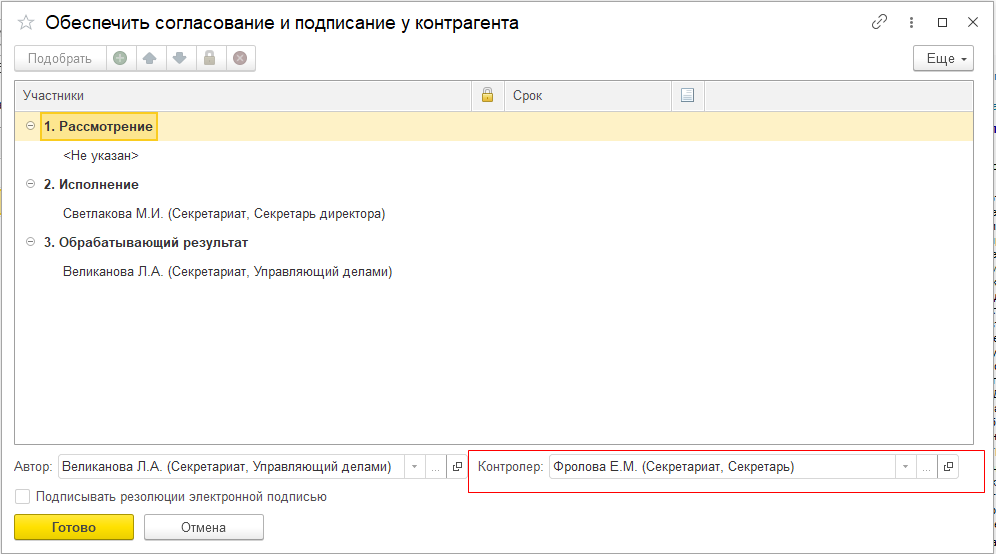Screen dimensions: 996x554
Task: Click the Отмена button
Action: [x=203, y=527]
